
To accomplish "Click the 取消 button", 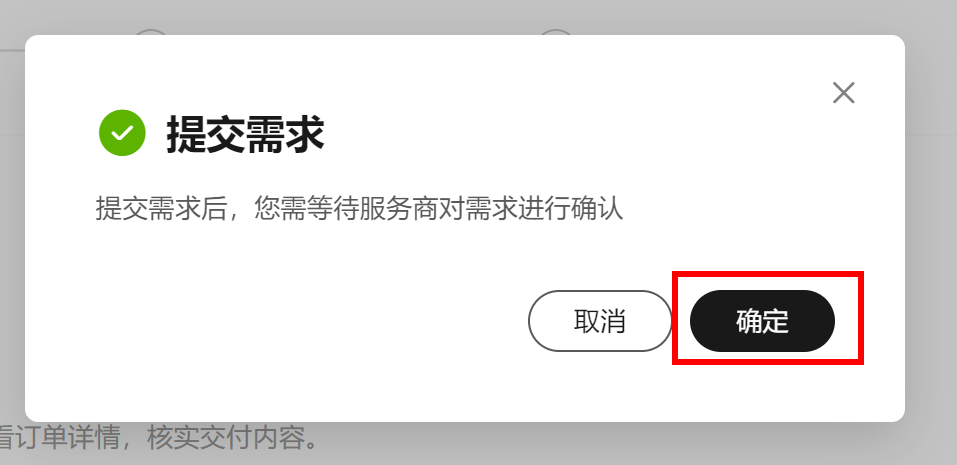I will coord(600,321).
